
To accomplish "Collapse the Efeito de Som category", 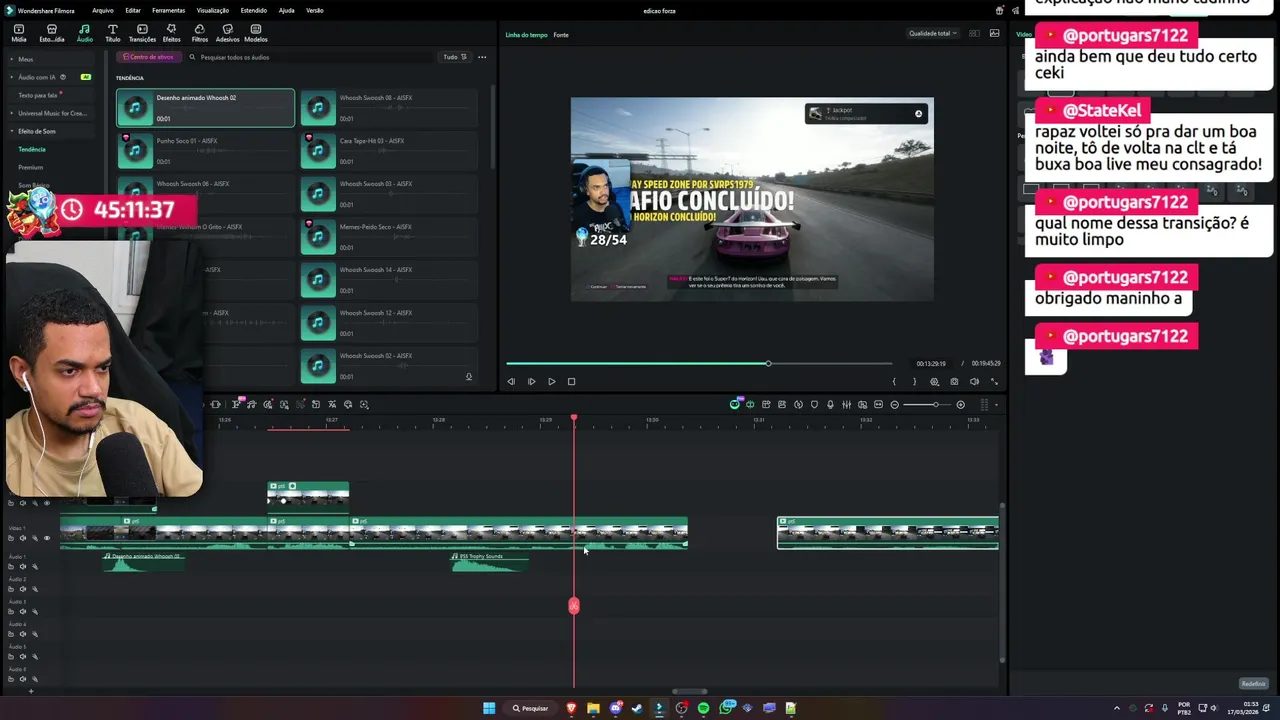I will [12, 131].
